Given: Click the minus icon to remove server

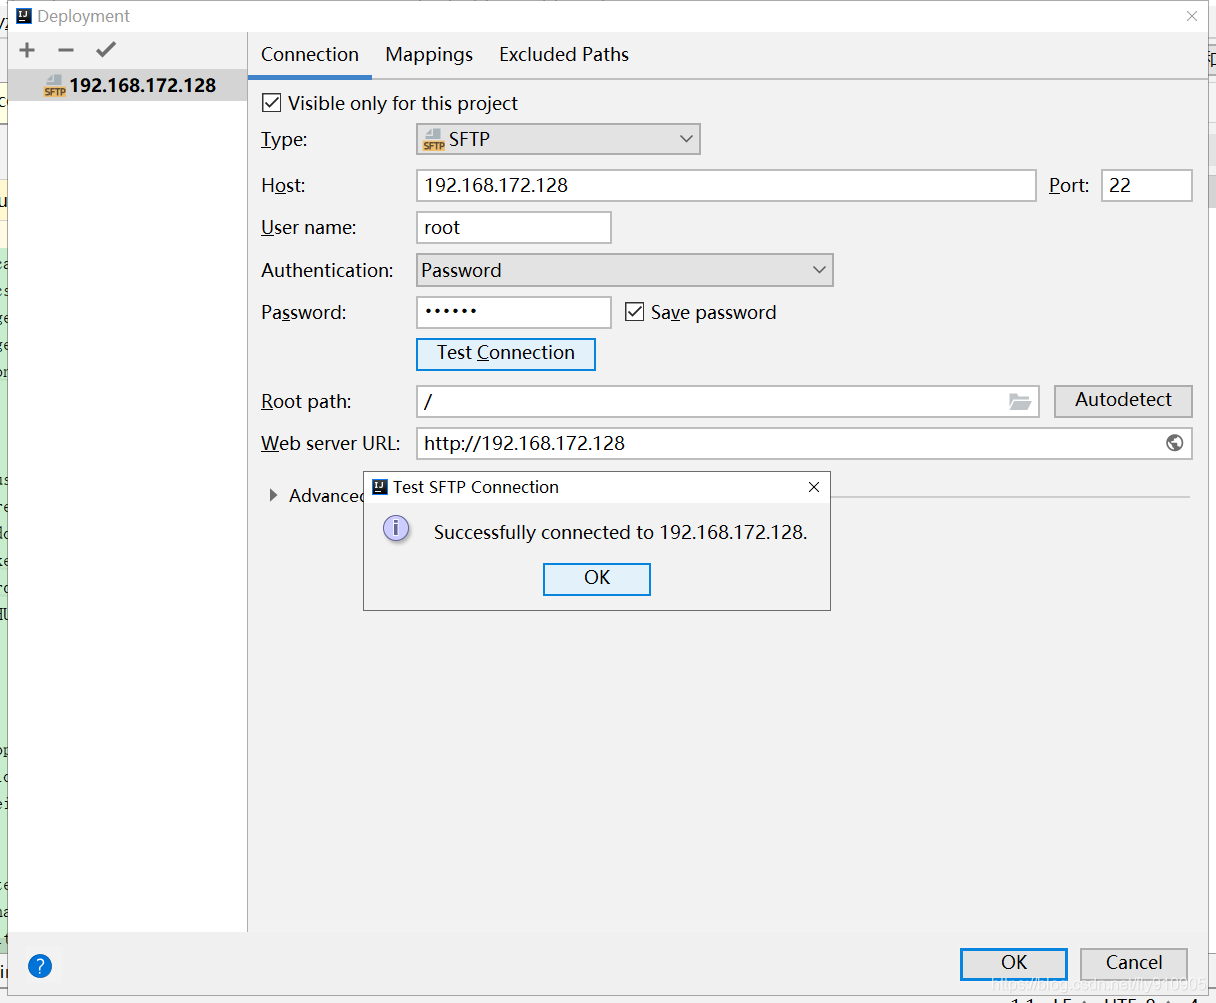Looking at the screenshot, I should click(66, 50).
